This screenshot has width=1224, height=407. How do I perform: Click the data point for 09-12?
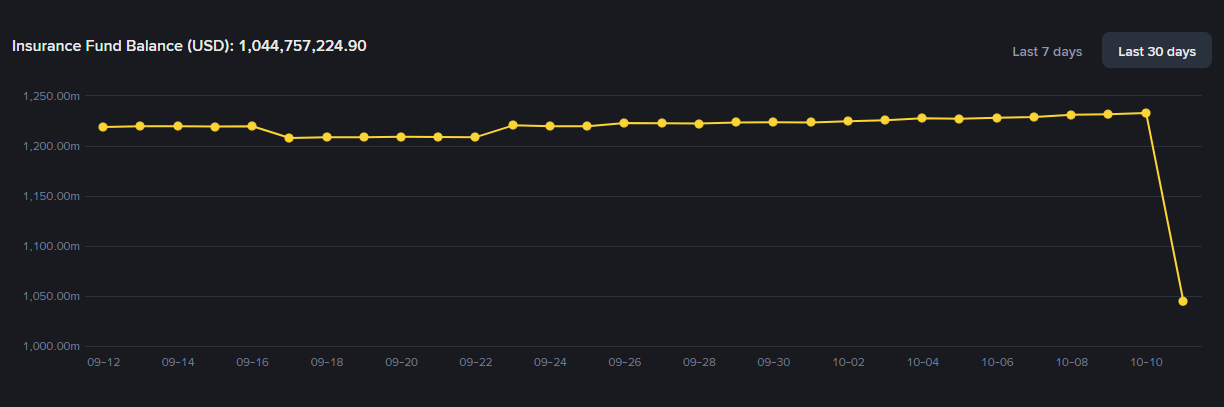tap(103, 127)
